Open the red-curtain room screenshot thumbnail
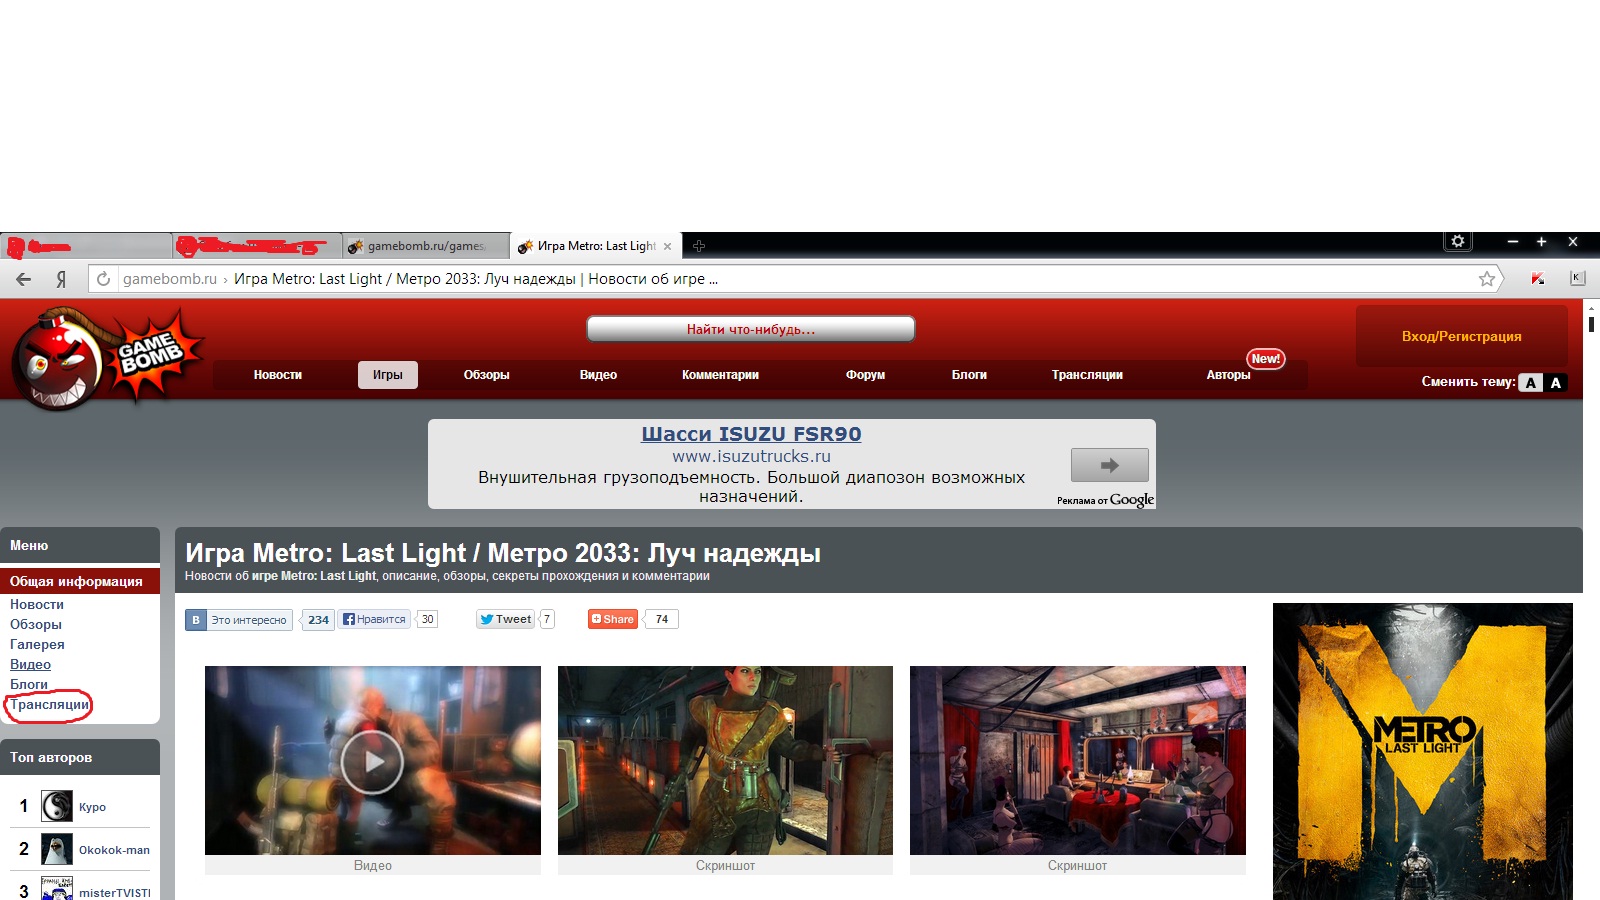Viewport: 1600px width, 900px height. click(x=1078, y=761)
